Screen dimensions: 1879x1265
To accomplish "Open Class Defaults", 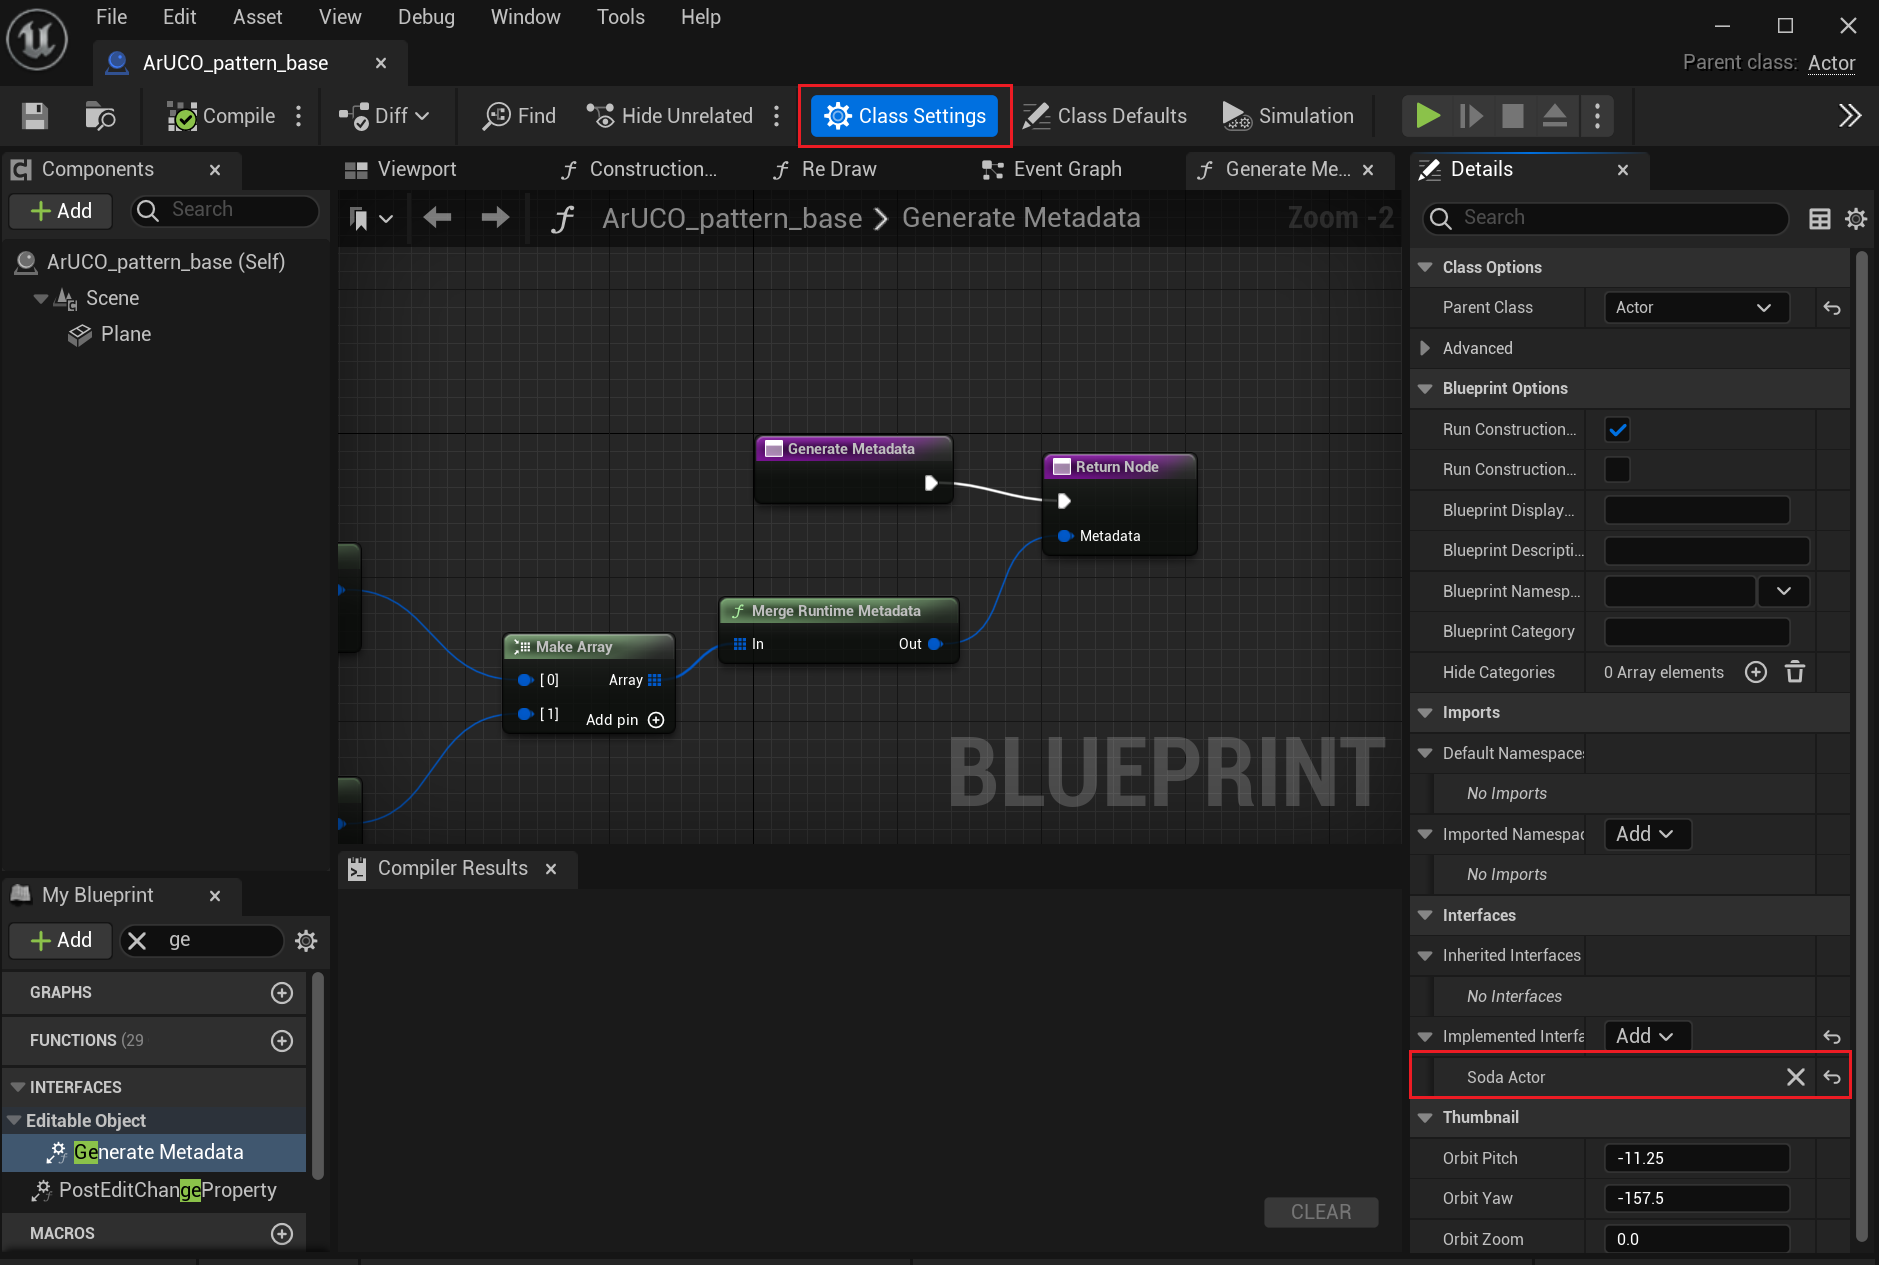I will point(1104,116).
